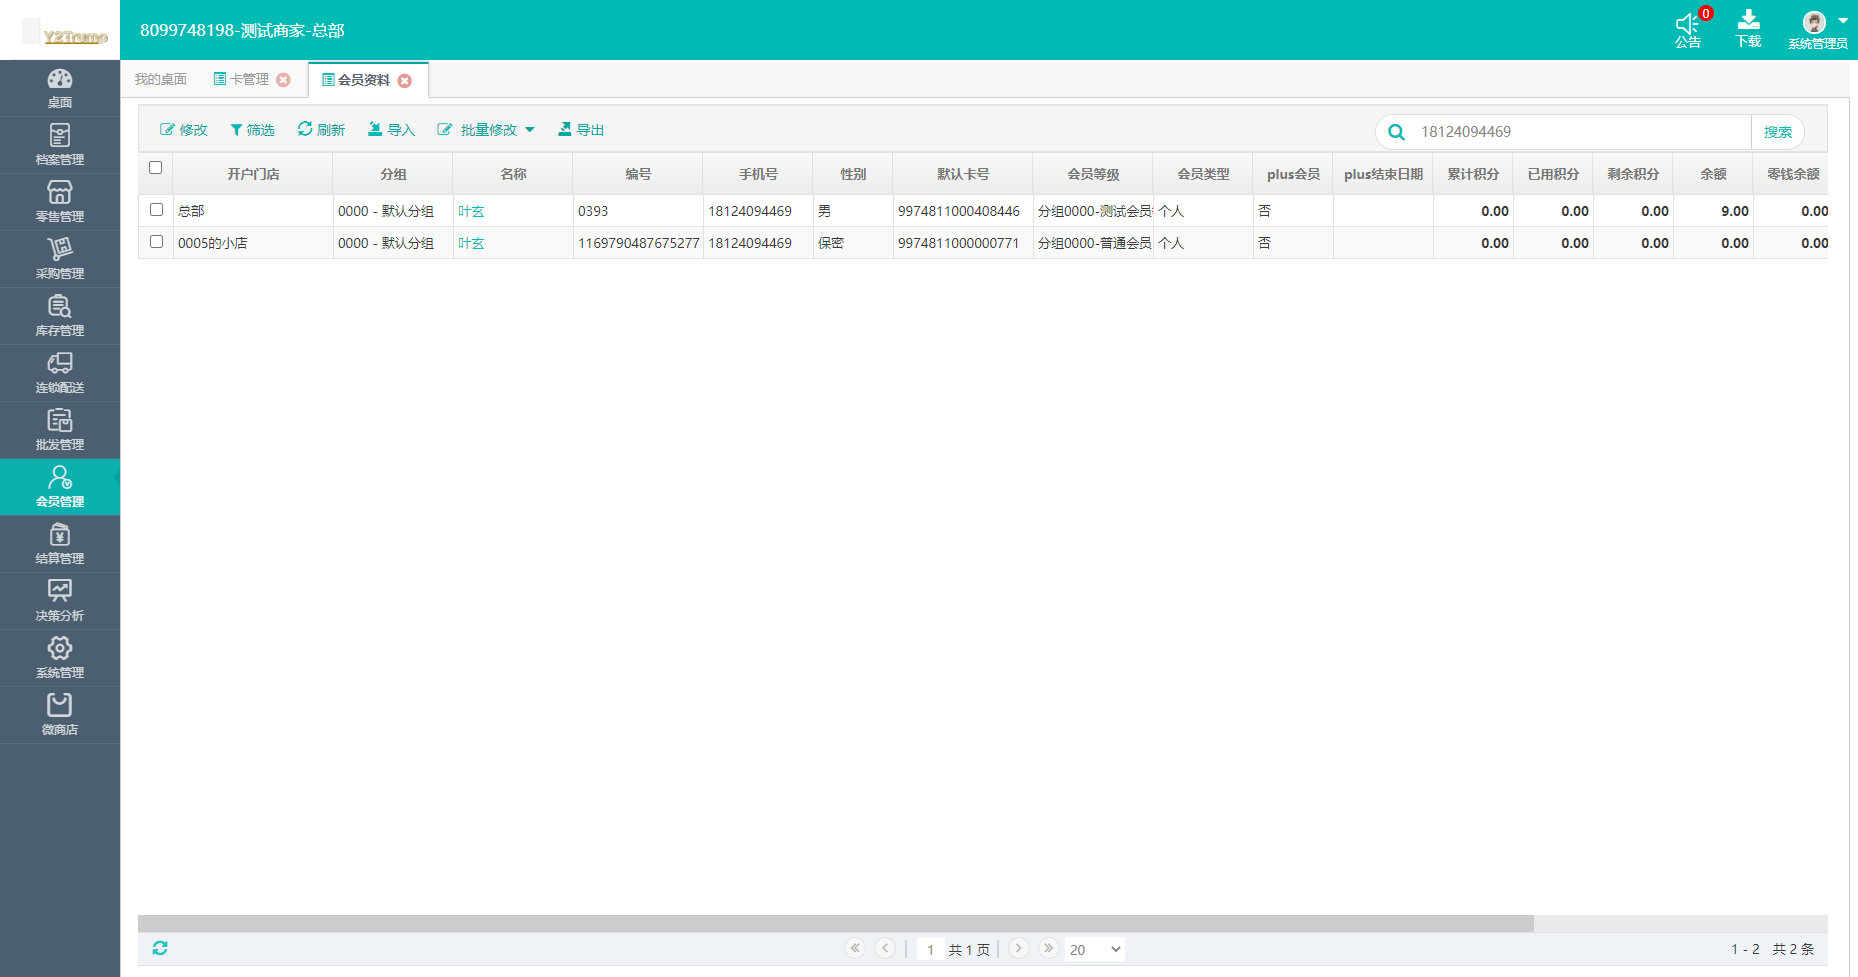
Task: Open 结算管理 in the sidebar
Action: 60,544
